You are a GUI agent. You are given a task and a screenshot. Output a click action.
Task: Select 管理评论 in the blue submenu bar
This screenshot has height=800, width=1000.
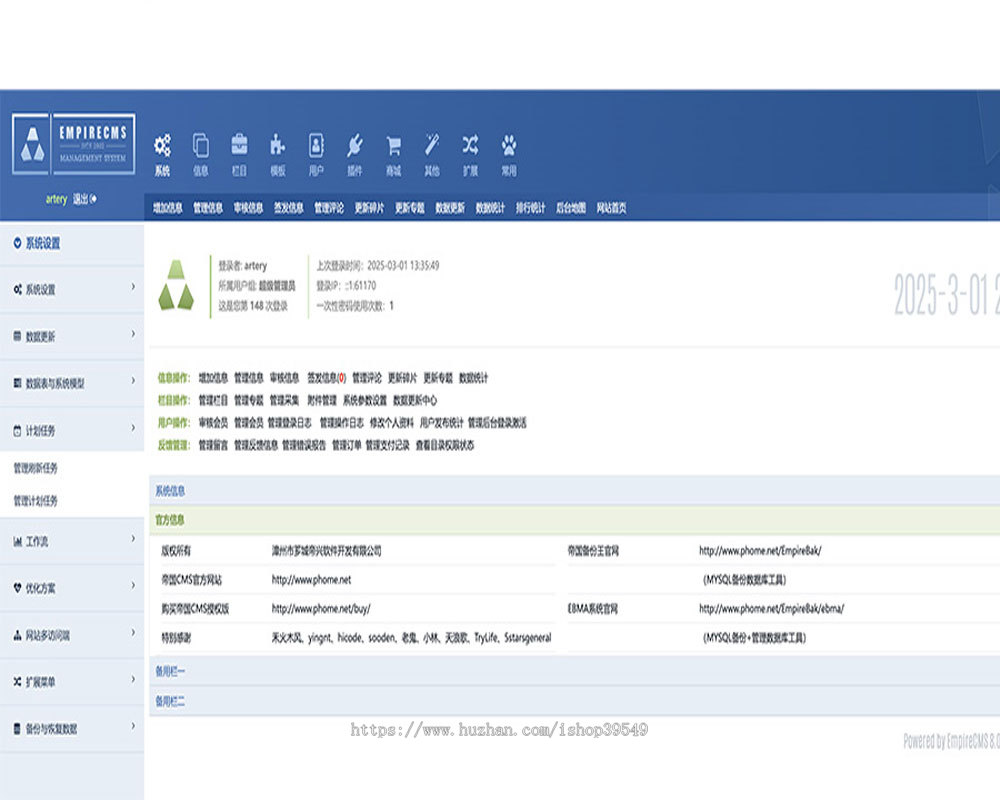[x=328, y=208]
